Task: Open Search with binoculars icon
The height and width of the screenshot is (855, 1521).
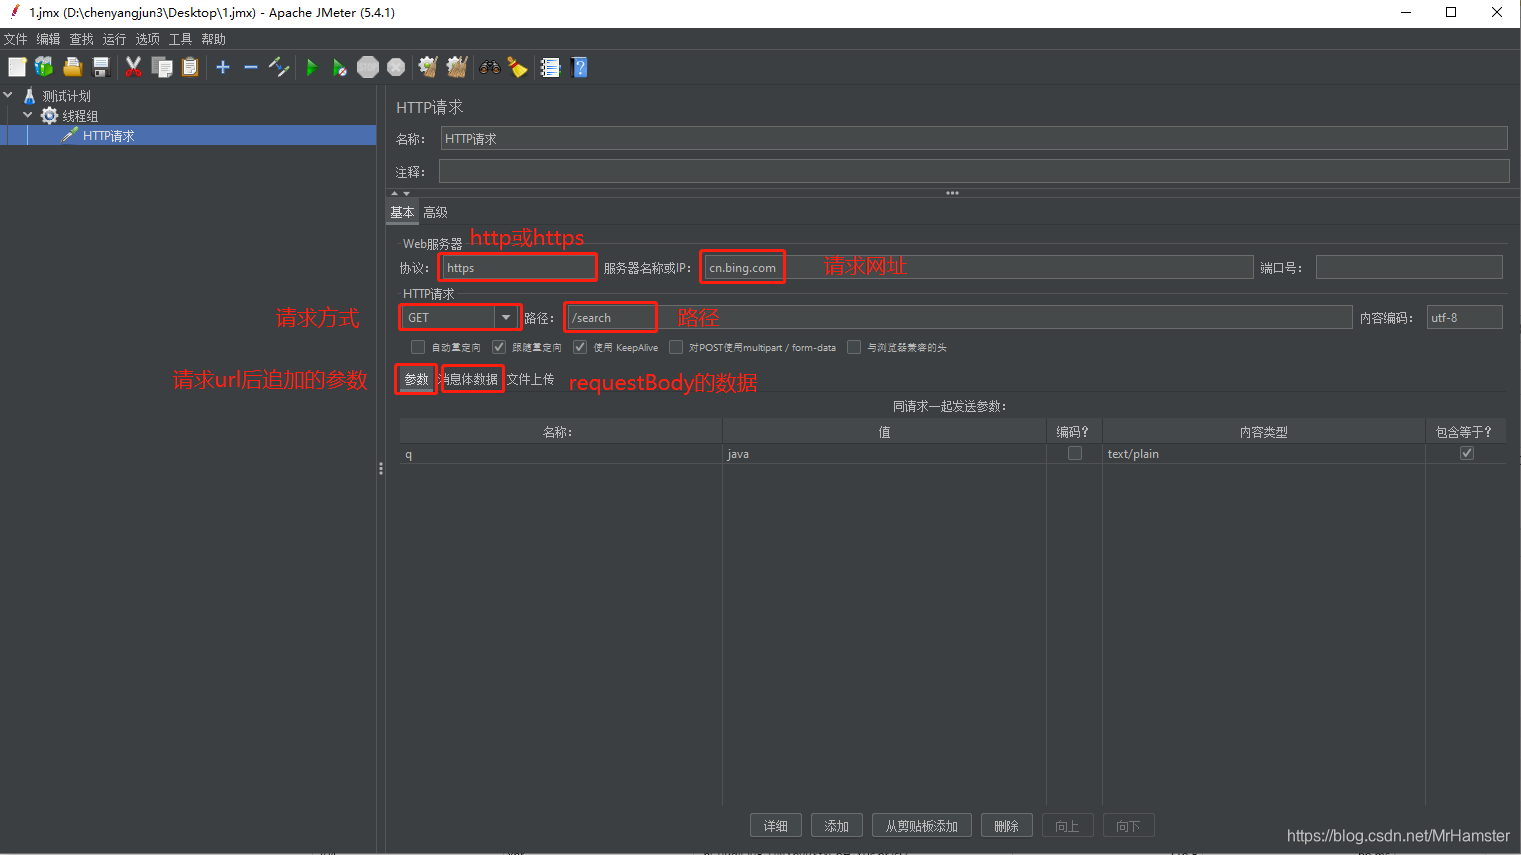Action: pos(490,67)
